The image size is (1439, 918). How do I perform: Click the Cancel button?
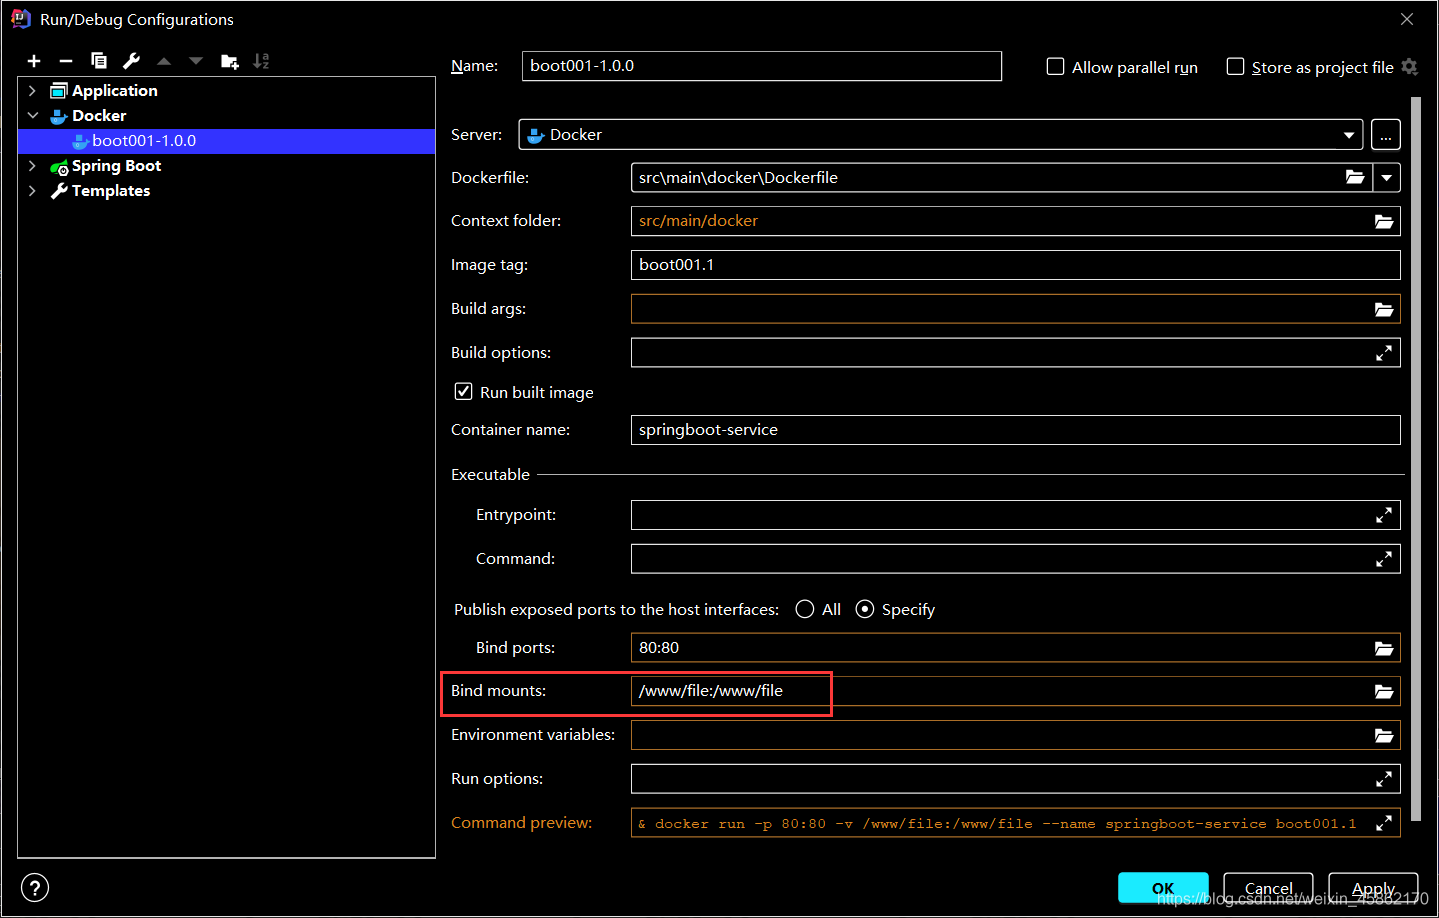(x=1268, y=888)
